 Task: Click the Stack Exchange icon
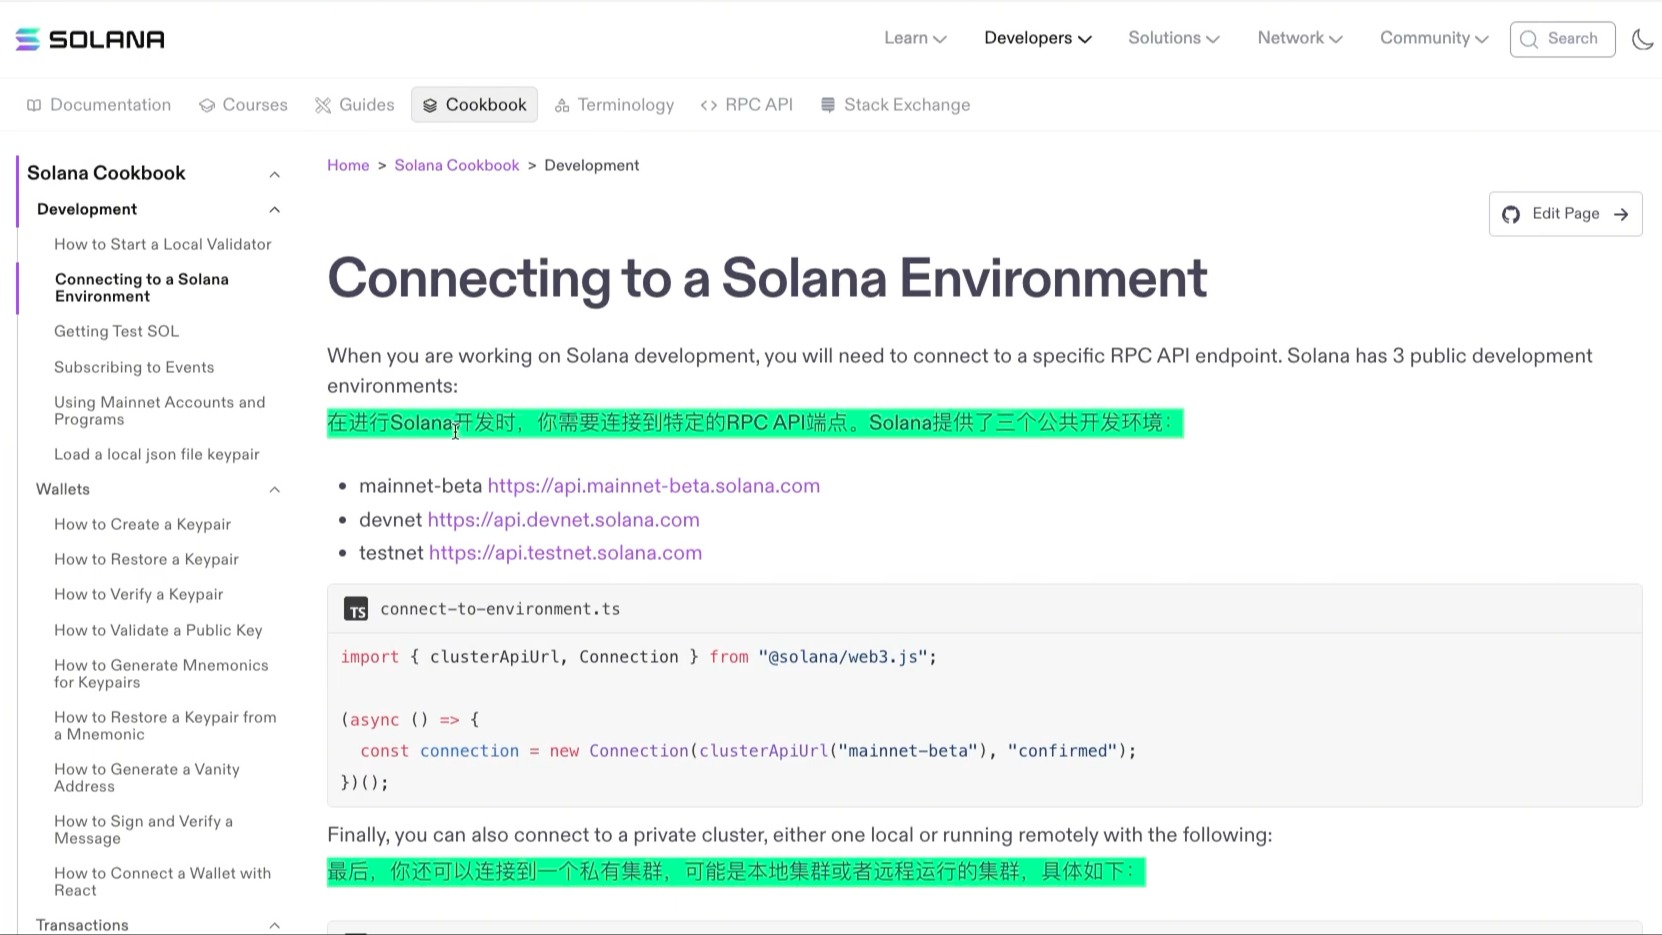(x=828, y=105)
